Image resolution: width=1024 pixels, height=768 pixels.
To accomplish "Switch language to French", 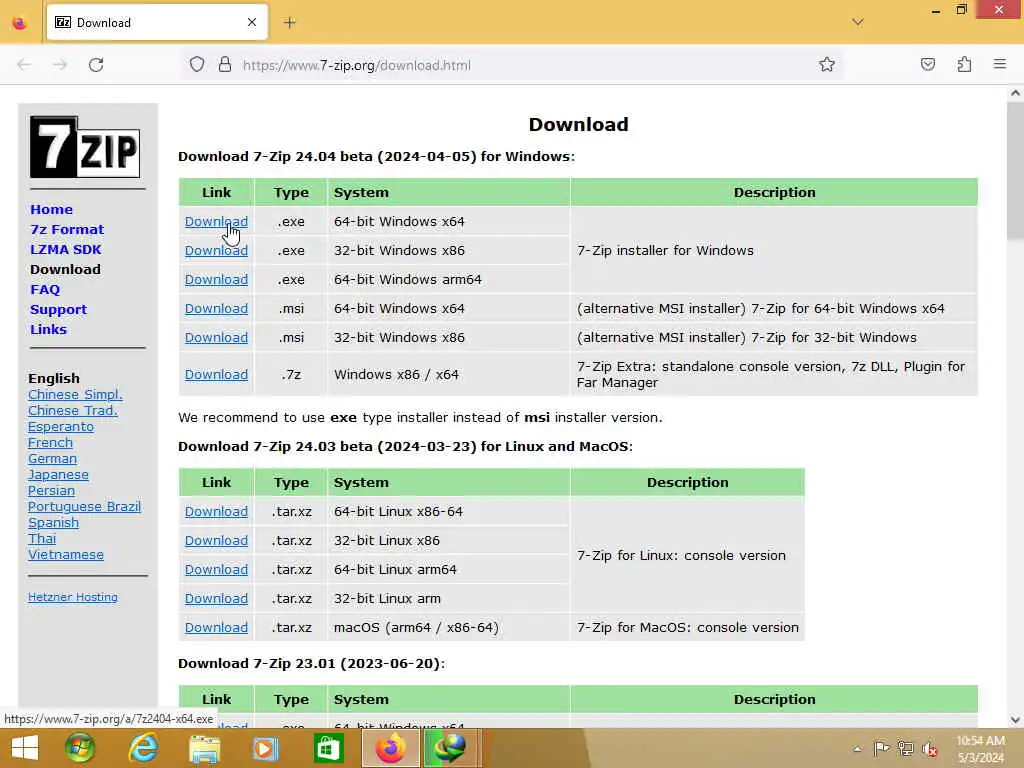I will 50,443.
